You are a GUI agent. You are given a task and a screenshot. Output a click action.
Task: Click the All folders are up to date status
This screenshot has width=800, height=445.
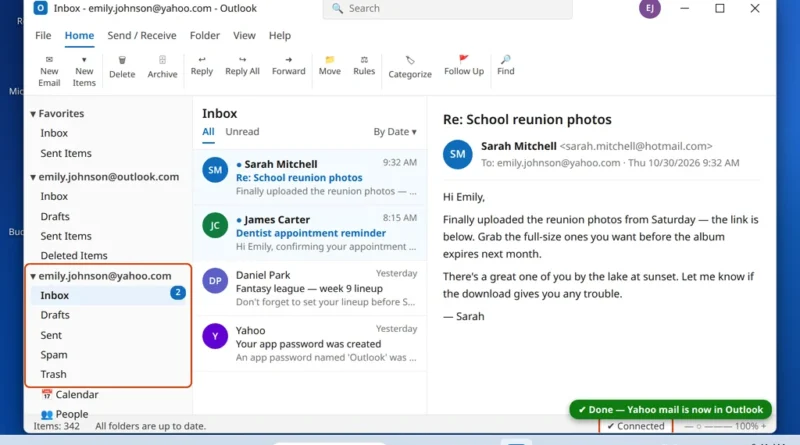(x=151, y=426)
